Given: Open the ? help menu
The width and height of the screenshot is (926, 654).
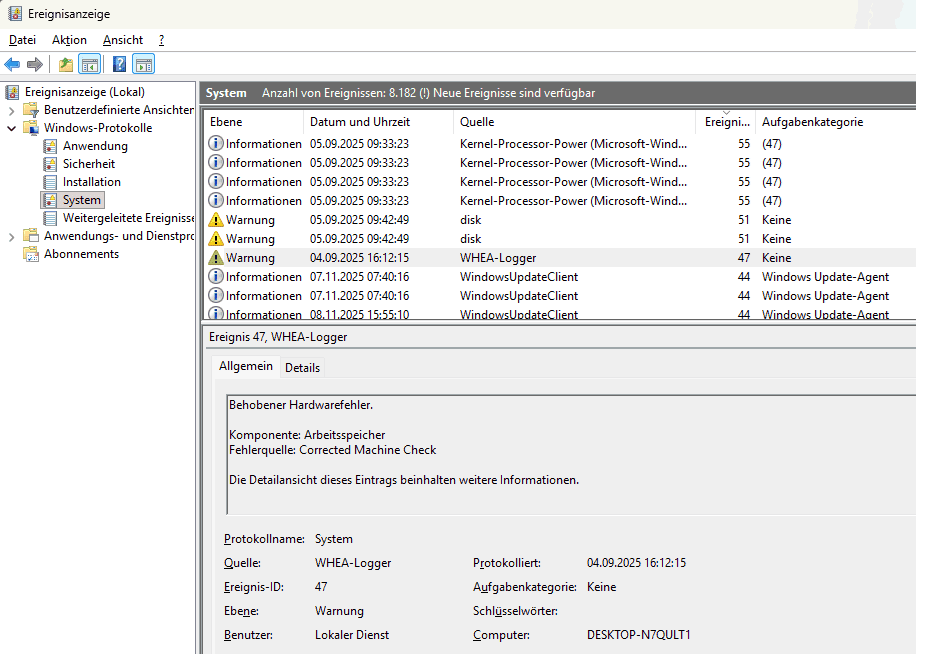Looking at the screenshot, I should click(161, 40).
